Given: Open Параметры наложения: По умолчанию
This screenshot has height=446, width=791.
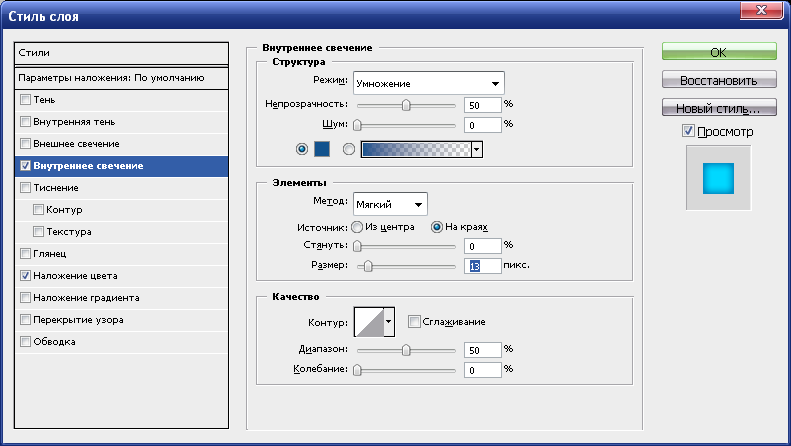Looking at the screenshot, I should (122, 78).
